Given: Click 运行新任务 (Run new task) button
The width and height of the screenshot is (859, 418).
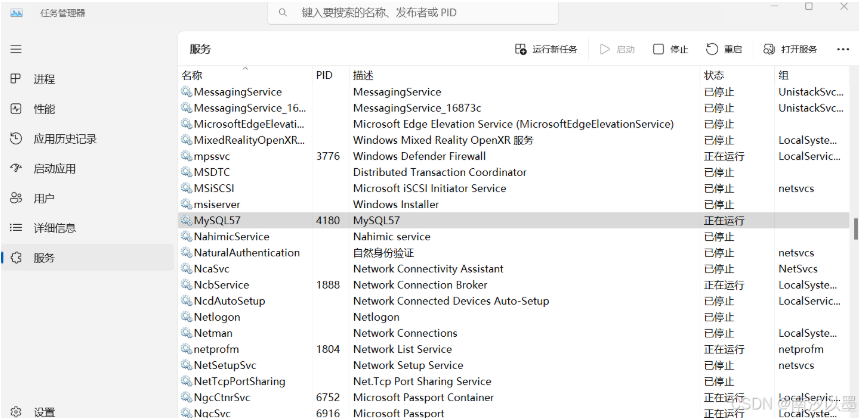Looking at the screenshot, I should pyautogui.click(x=546, y=49).
